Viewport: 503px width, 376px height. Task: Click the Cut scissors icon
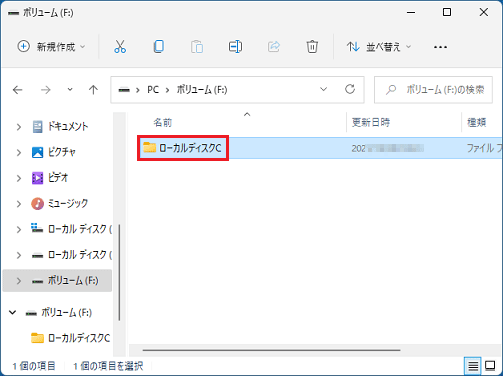[120, 47]
